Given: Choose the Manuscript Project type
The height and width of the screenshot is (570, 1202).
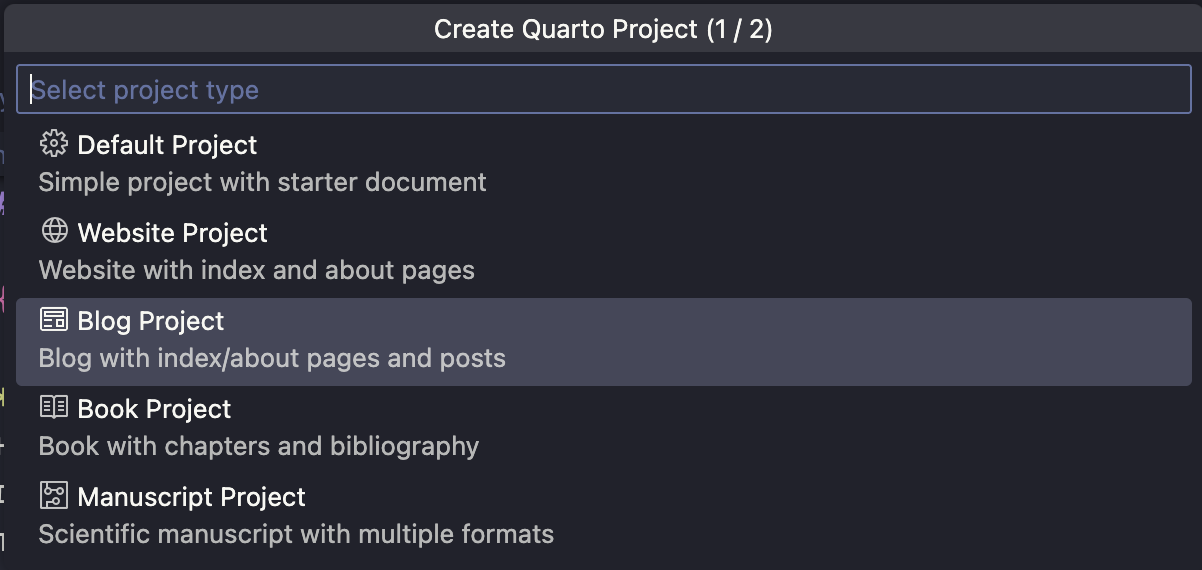Looking at the screenshot, I should coord(191,497).
